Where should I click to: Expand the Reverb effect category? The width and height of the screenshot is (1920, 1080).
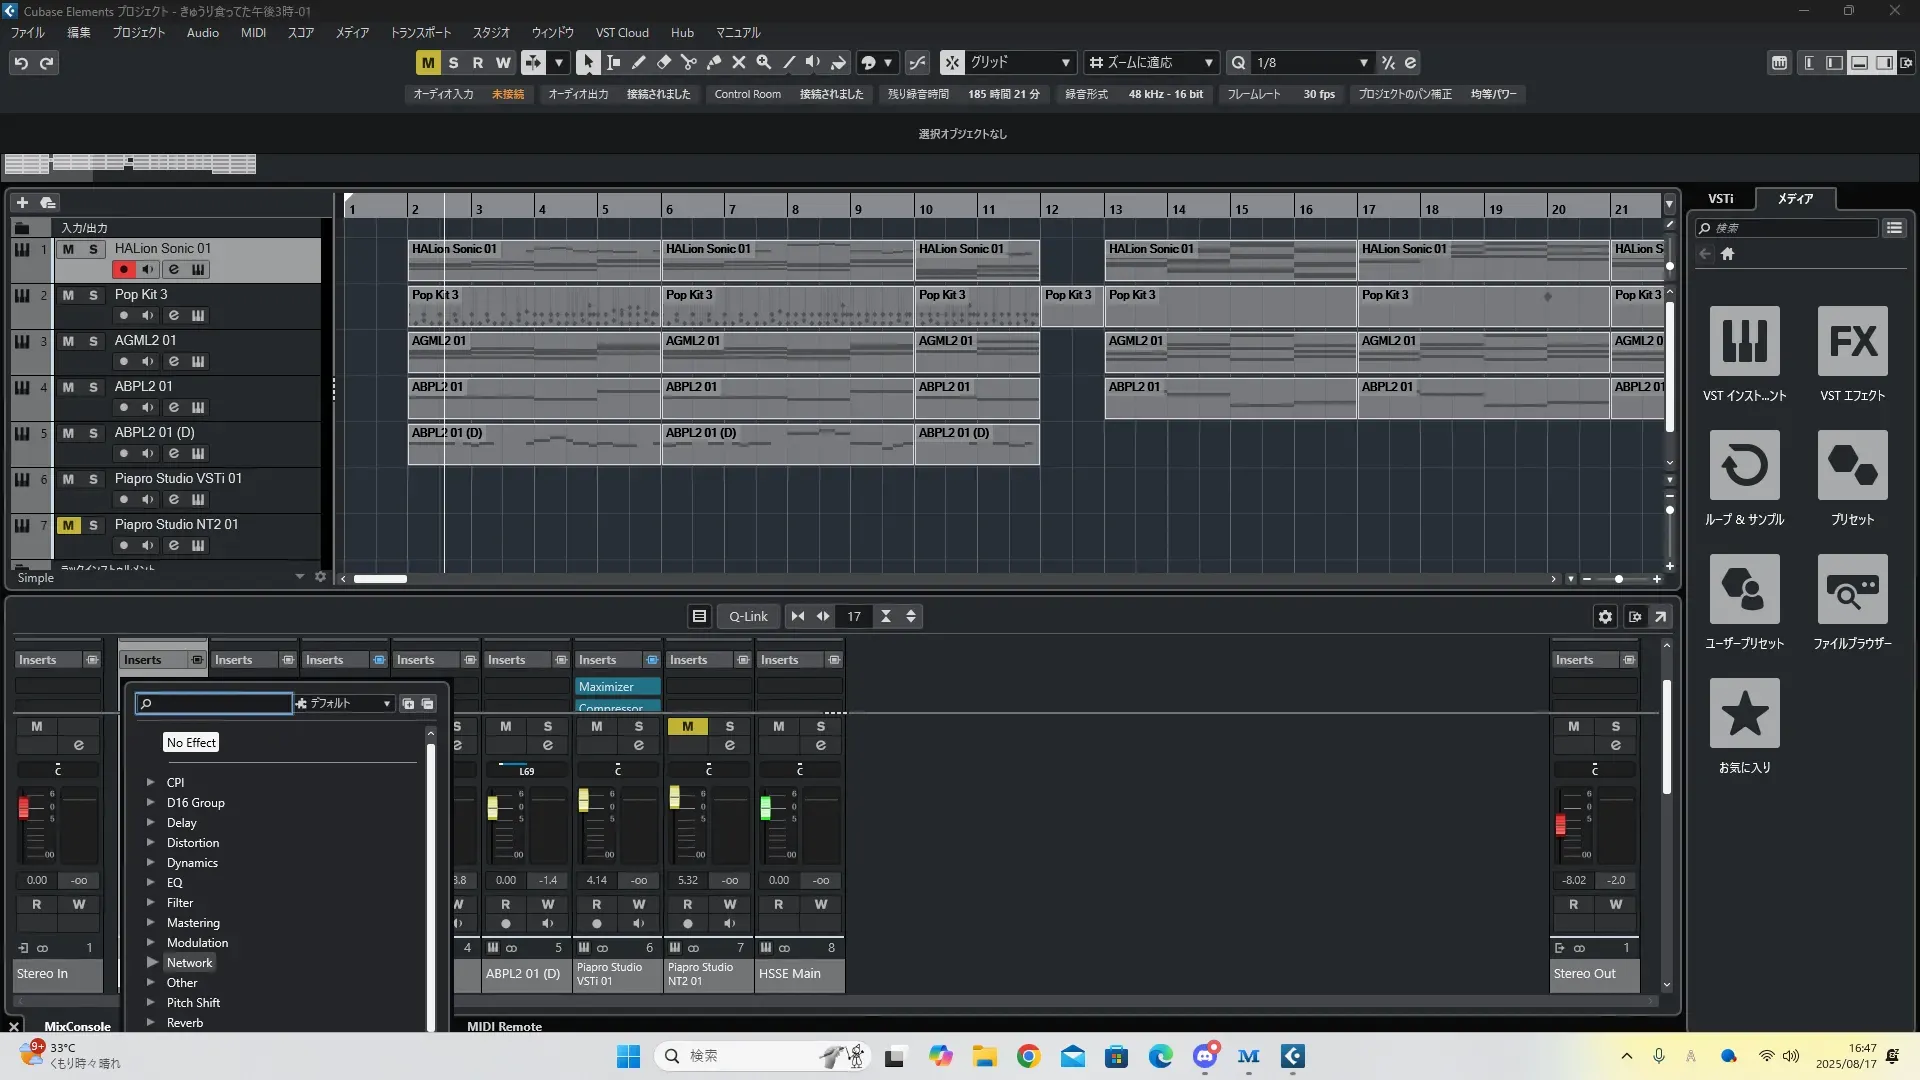click(x=151, y=1023)
